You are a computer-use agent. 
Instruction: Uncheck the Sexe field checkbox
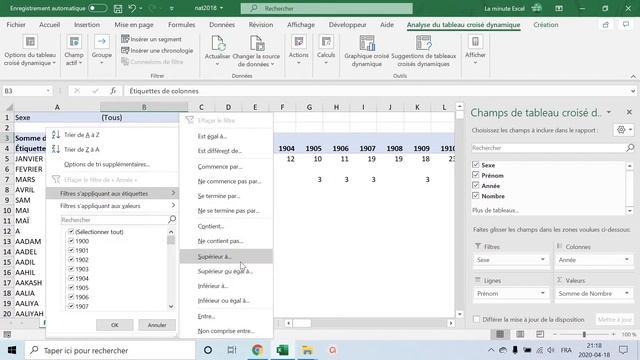pos(476,165)
